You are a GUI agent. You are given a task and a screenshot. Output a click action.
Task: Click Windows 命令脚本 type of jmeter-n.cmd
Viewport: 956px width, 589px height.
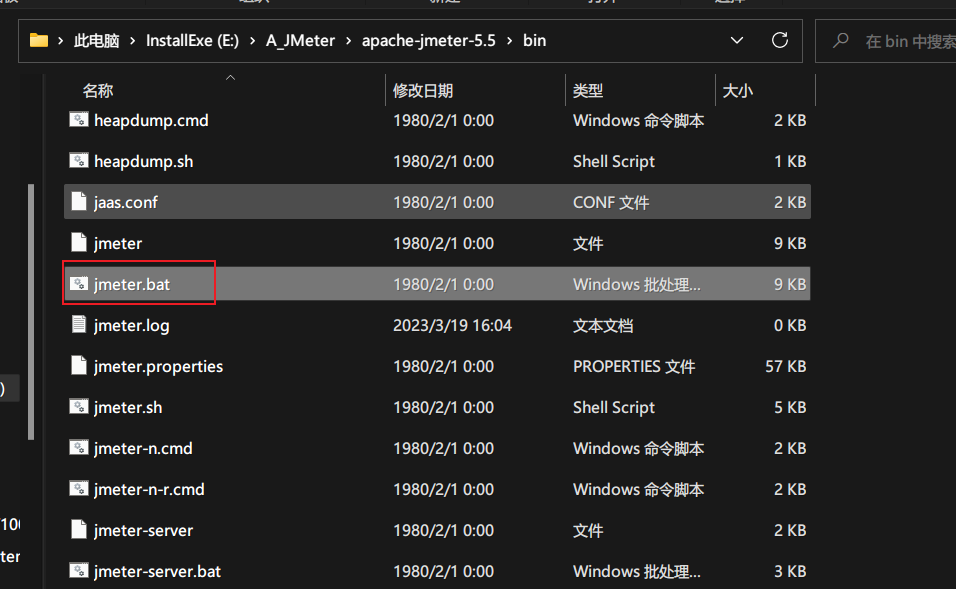click(638, 448)
